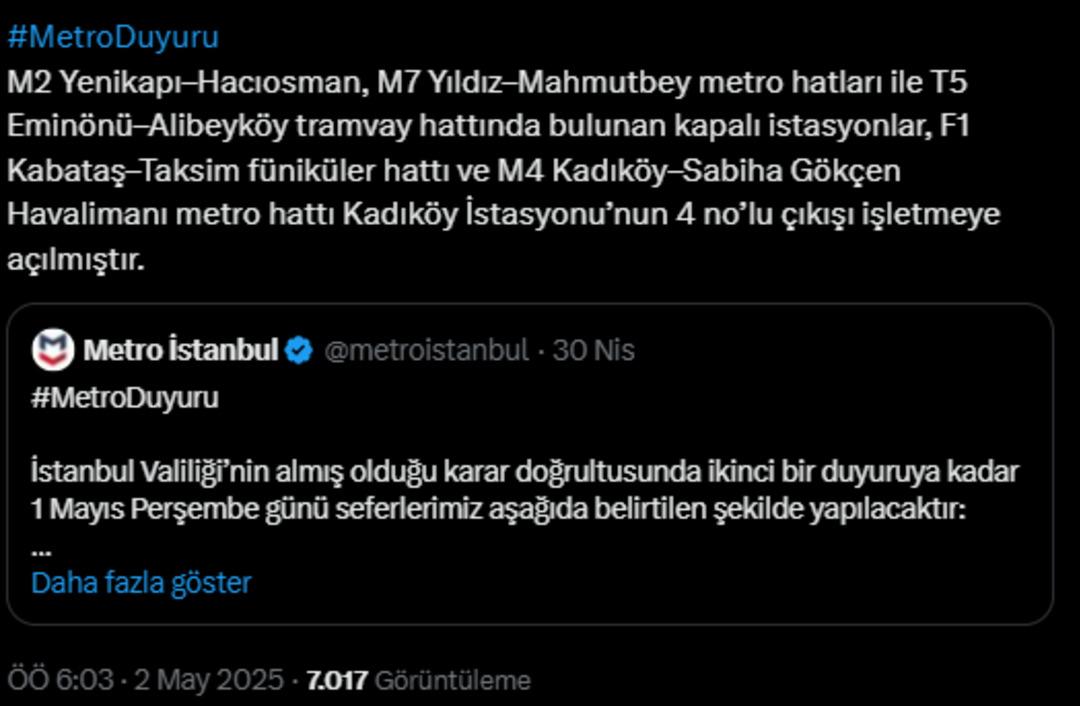This screenshot has width=1080, height=706.
Task: Click the line starting 1 Mayıs Perşembe
Action: 498,509
